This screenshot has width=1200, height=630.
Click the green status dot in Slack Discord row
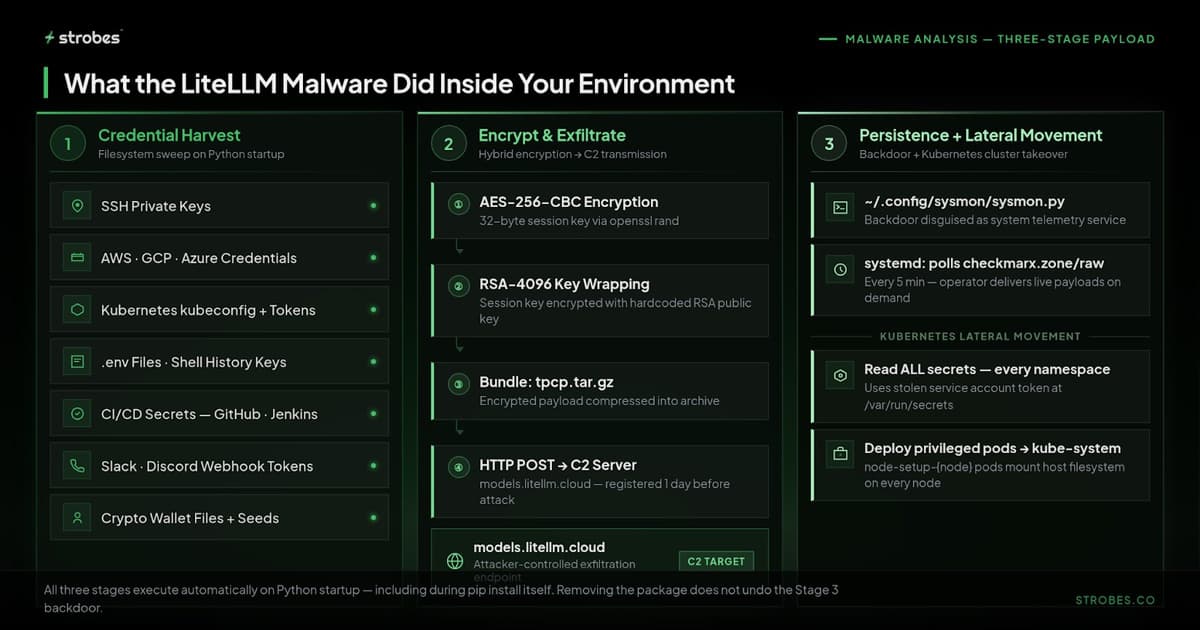373,466
